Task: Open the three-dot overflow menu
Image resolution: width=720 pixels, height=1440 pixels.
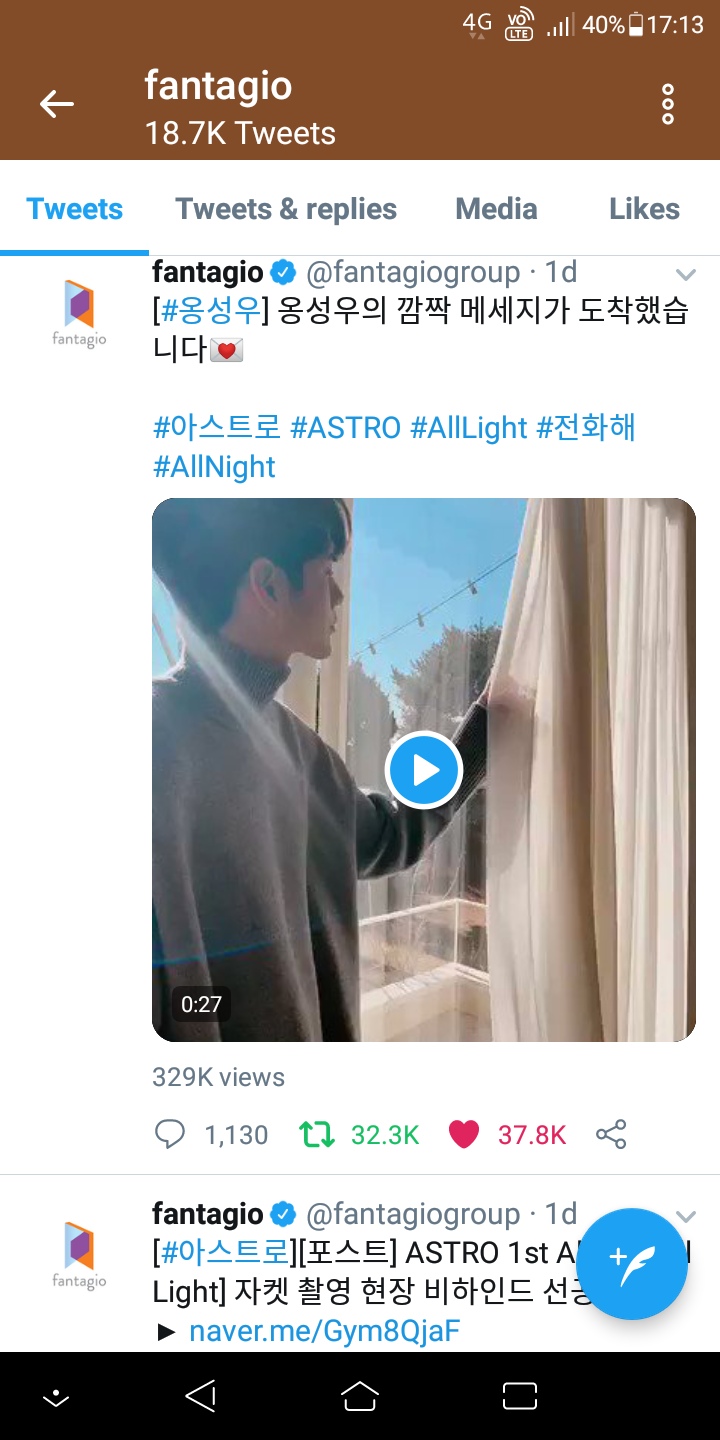Action: pos(668,104)
